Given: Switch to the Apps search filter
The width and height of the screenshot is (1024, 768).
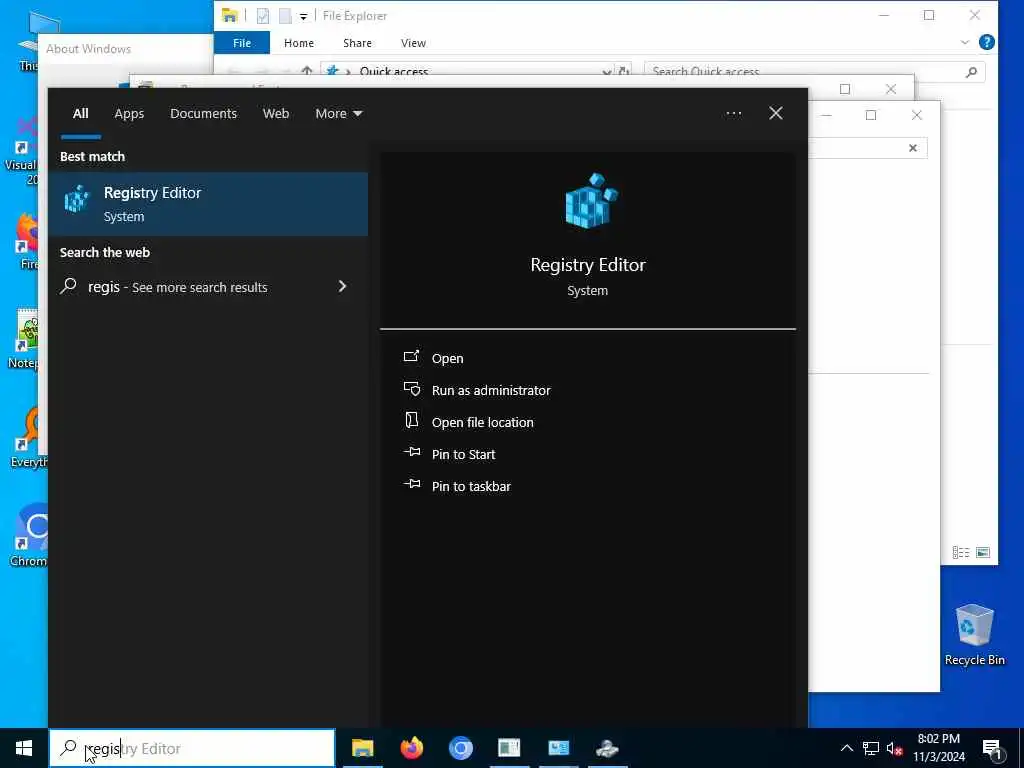Looking at the screenshot, I should tap(129, 114).
